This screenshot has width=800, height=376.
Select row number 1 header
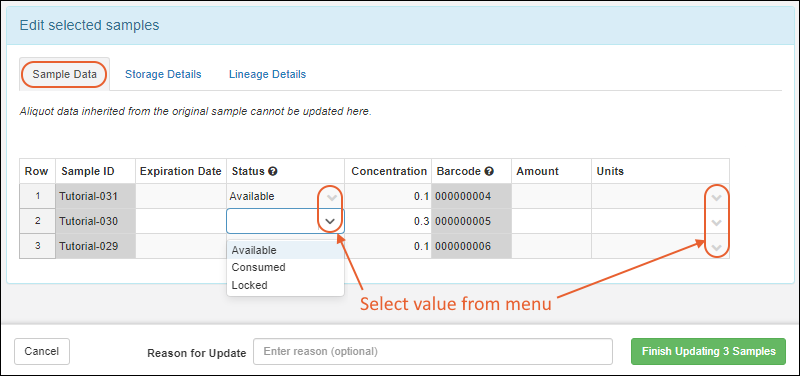[x=37, y=196]
